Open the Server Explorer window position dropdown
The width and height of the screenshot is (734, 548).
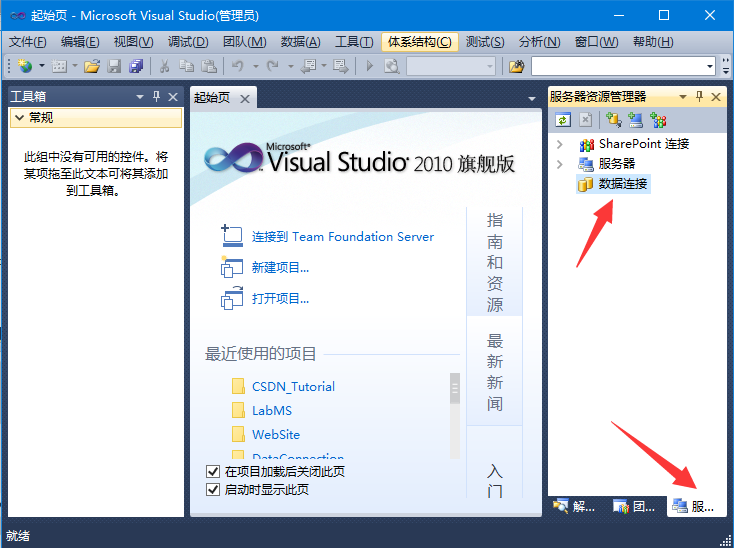(x=683, y=97)
